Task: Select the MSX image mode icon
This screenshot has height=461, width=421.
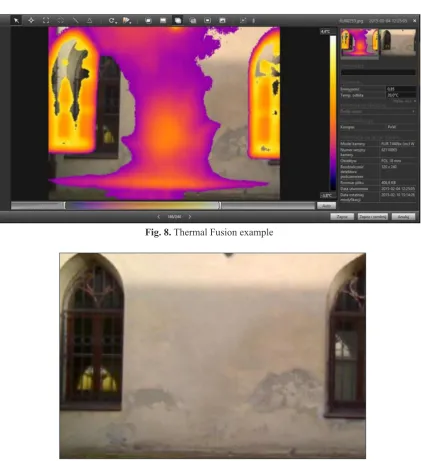Action: pyautogui.click(x=222, y=21)
